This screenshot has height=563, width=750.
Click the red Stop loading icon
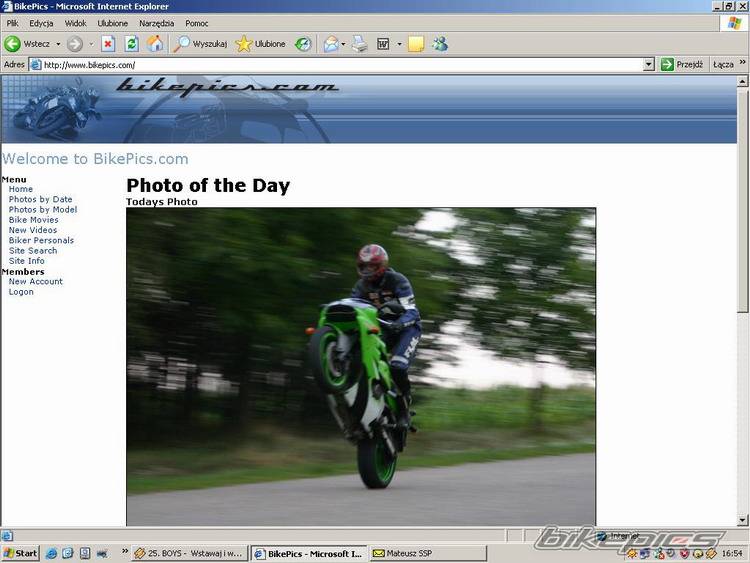[108, 44]
